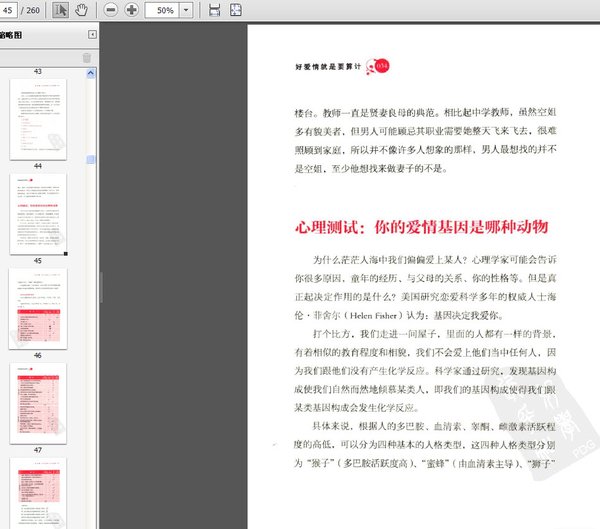Click the trash icon in thumbnails panel

[x=87, y=58]
